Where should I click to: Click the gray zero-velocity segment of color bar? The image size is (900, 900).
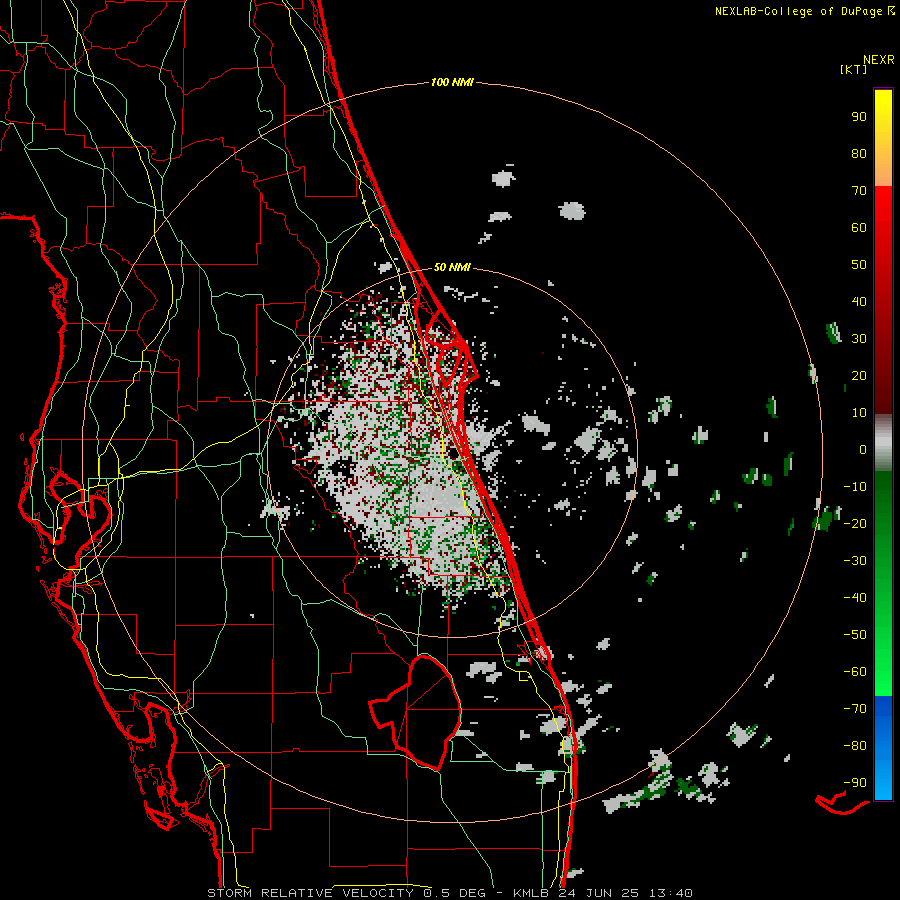coord(883,443)
